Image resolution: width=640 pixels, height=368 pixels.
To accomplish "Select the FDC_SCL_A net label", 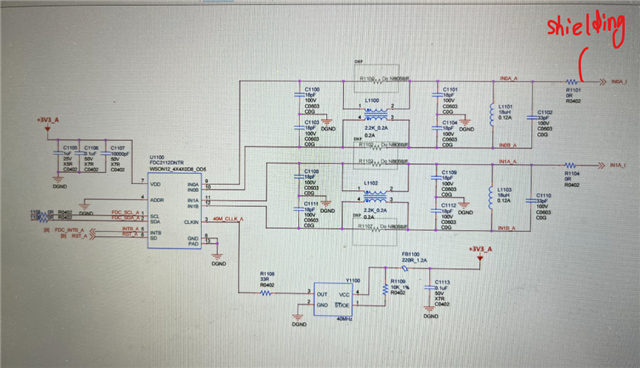I will pyautogui.click(x=125, y=213).
